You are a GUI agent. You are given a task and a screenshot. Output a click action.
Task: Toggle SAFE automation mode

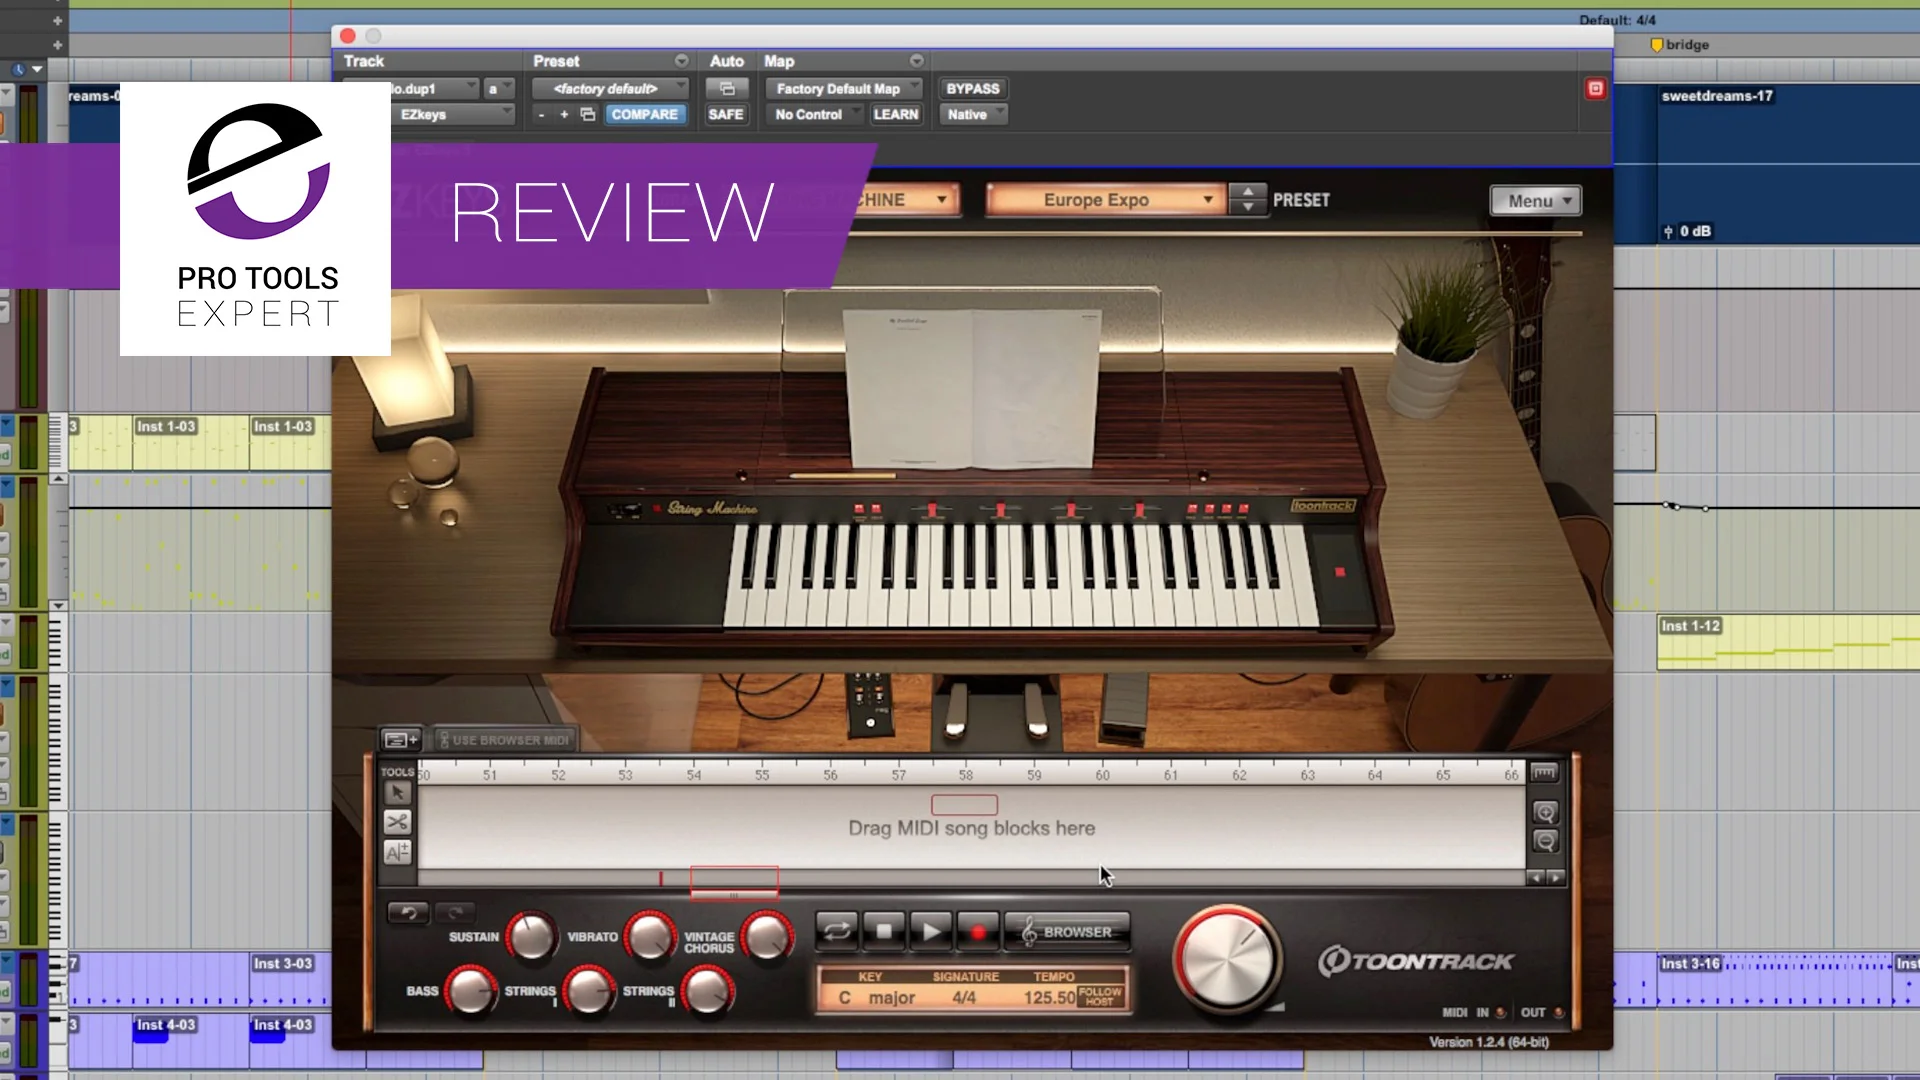[726, 114]
